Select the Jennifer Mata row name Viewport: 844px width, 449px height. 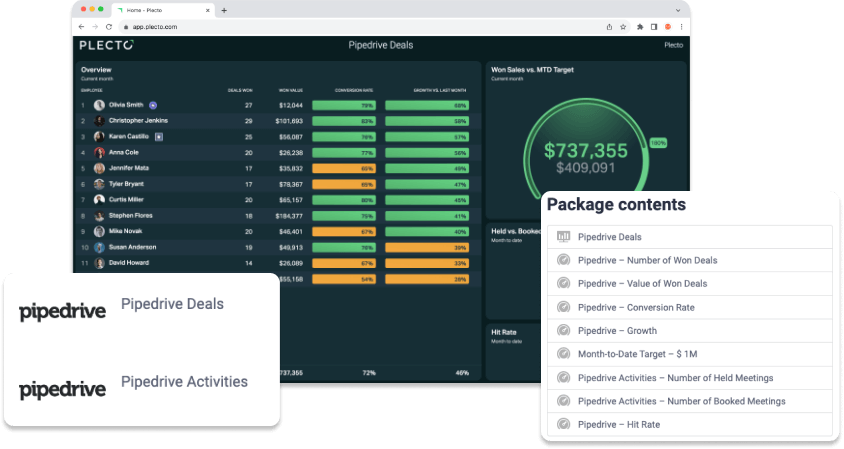129,168
